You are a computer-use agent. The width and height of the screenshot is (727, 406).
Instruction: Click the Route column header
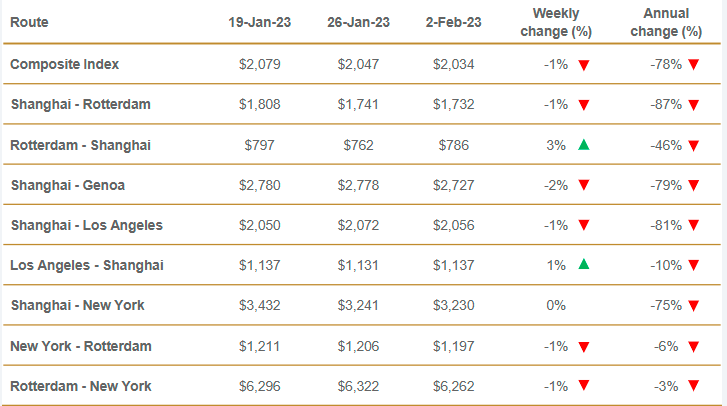(x=29, y=21)
